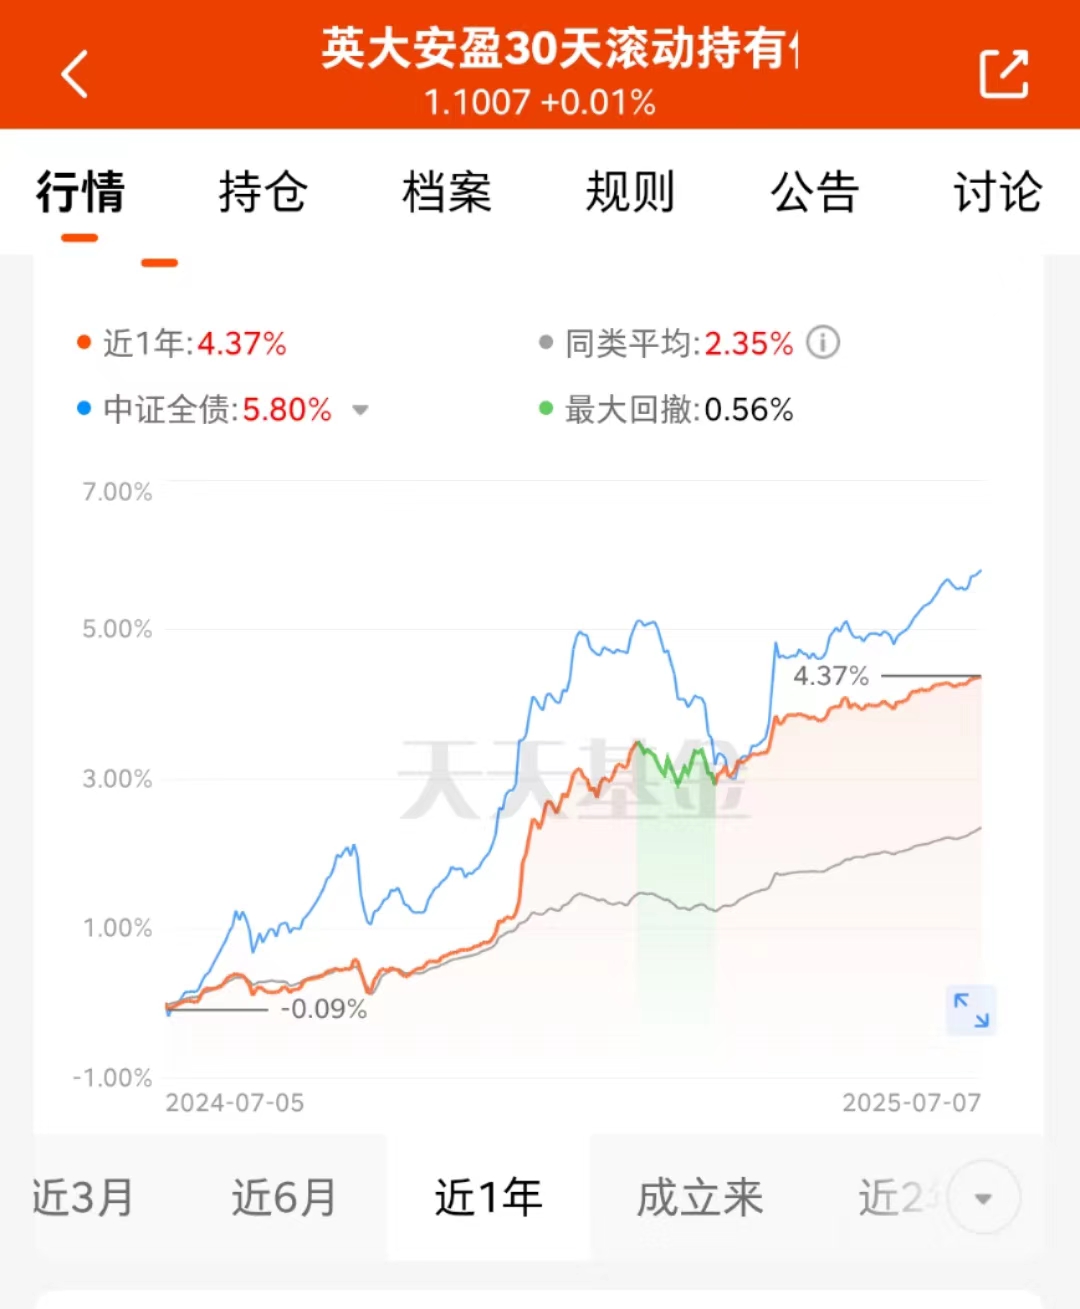Open the 规则 tab

[631, 192]
